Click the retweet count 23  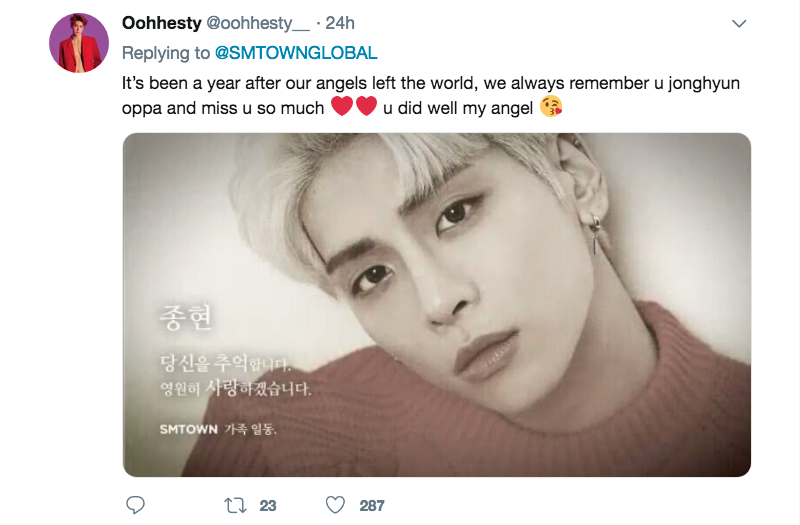click(x=268, y=506)
